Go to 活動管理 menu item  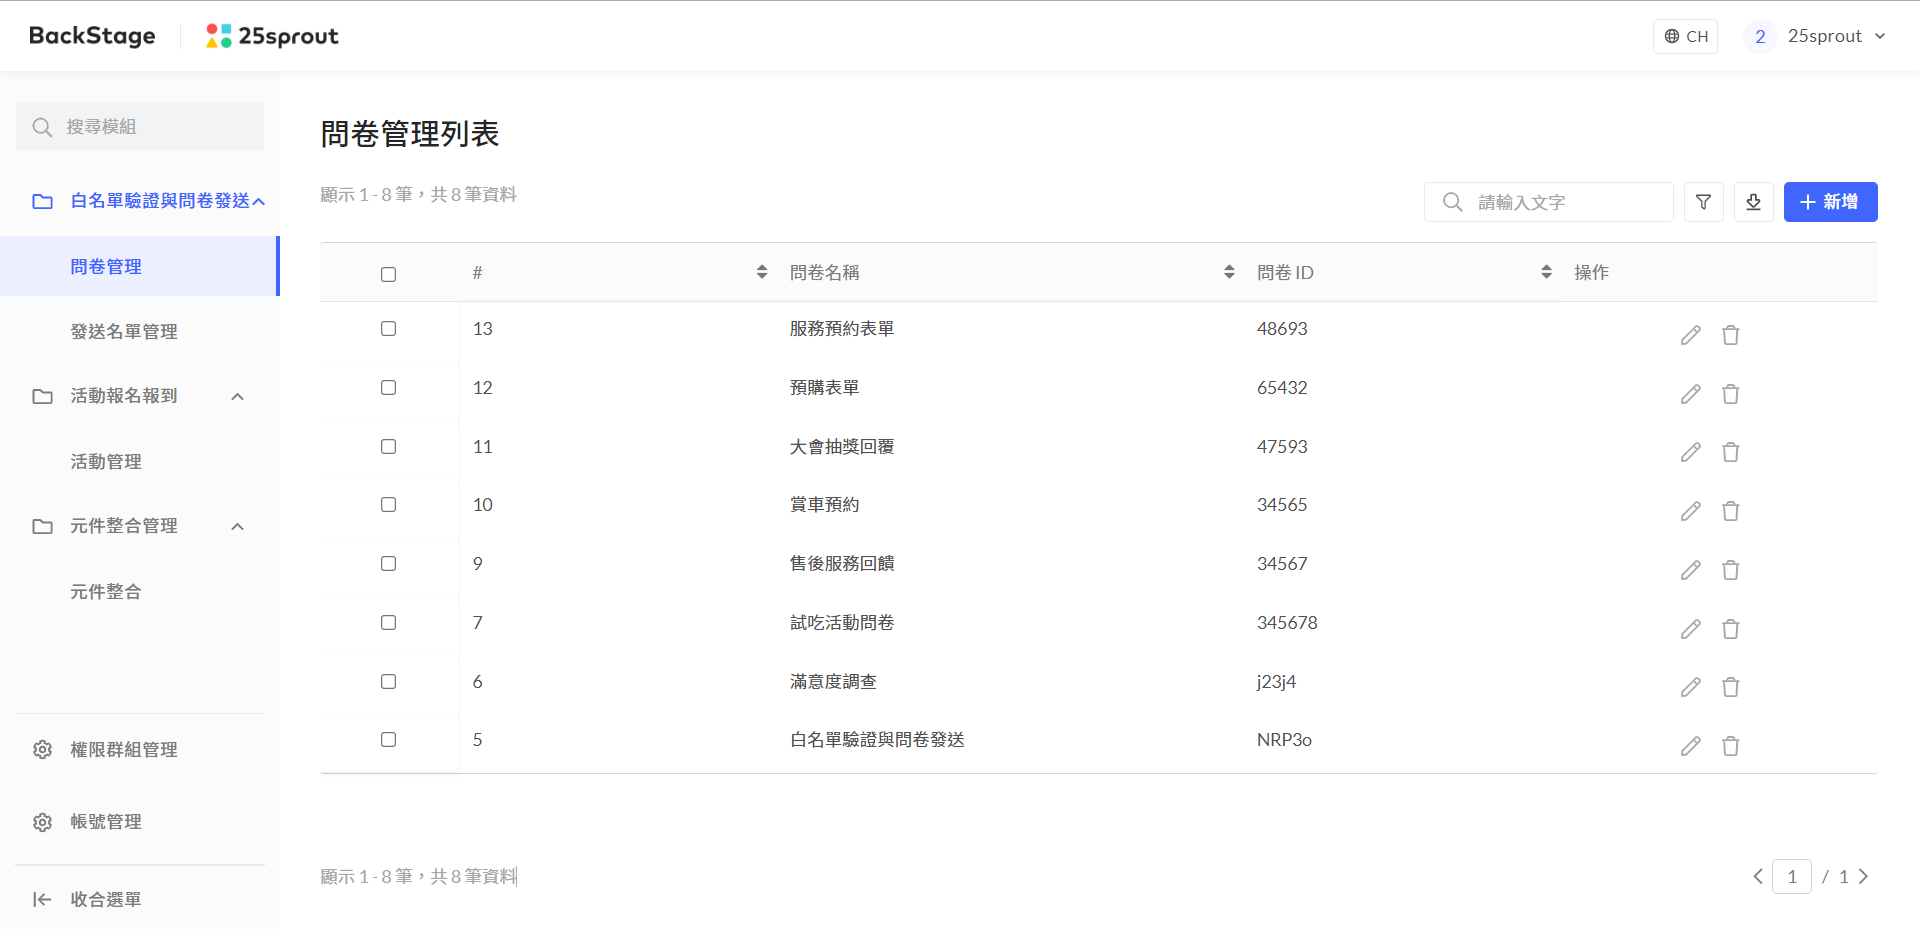tap(106, 462)
